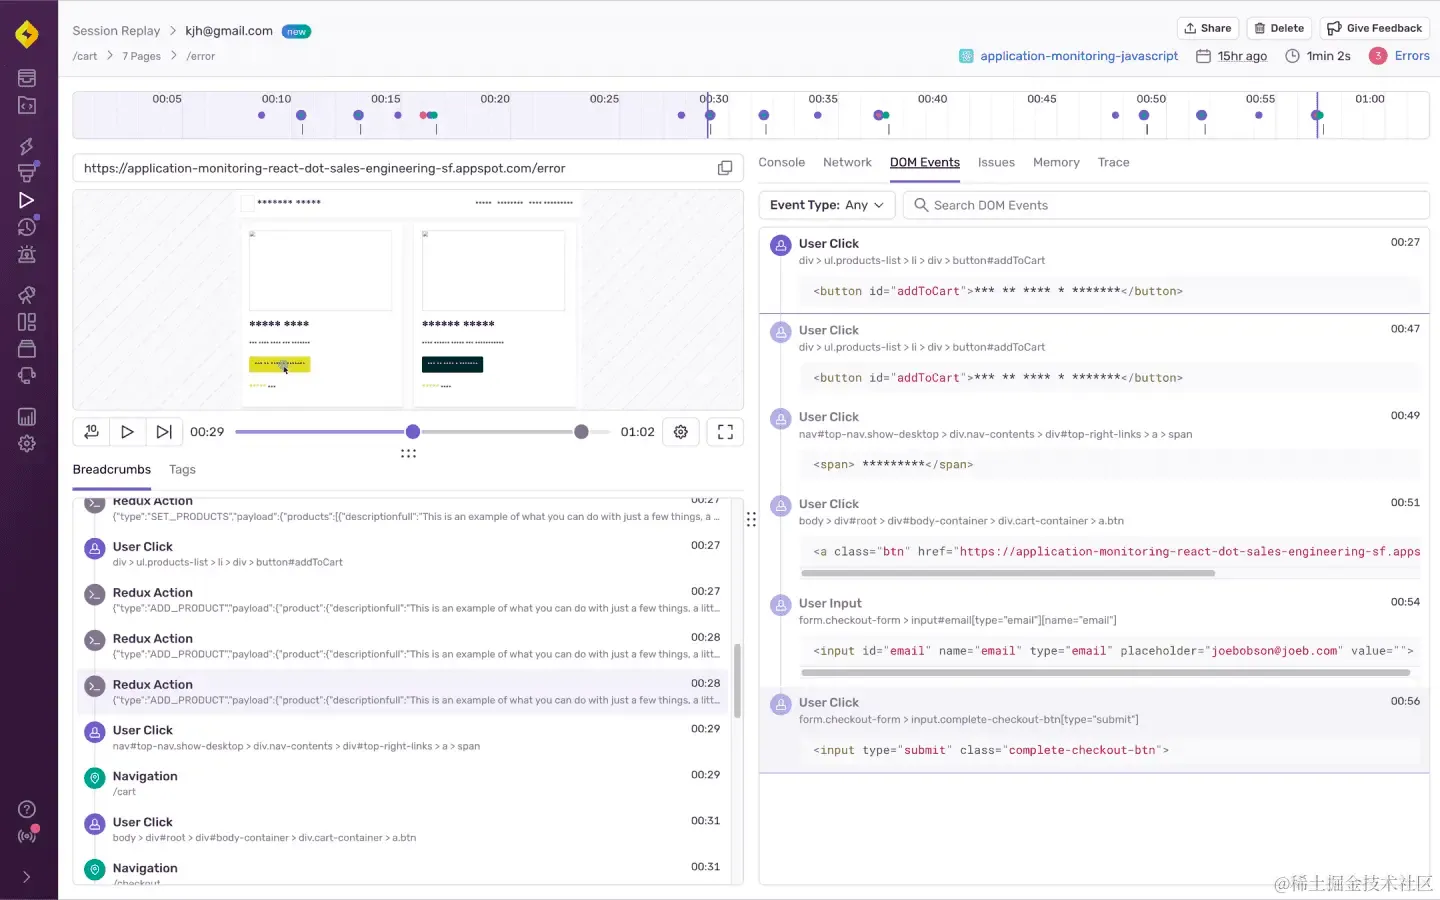The width and height of the screenshot is (1440, 900).
Task: Switch to the Tags tab
Action: [182, 469]
